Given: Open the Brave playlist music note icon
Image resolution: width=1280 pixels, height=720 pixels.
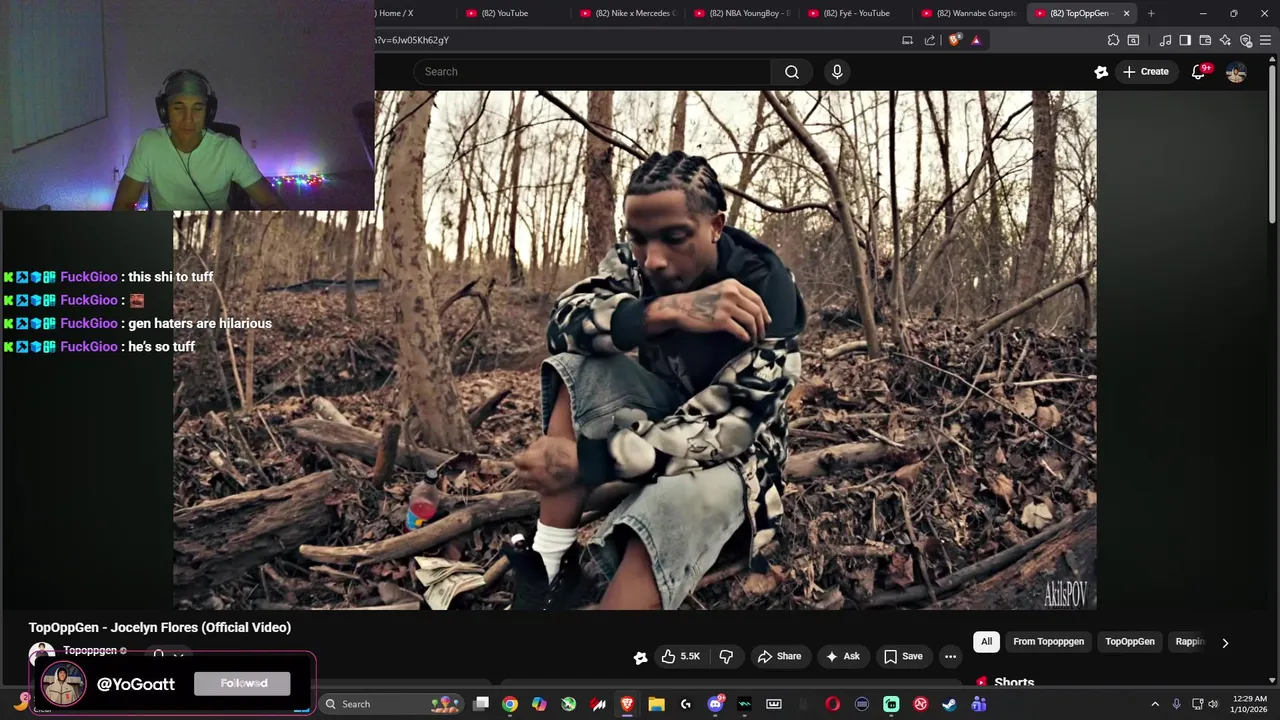Looking at the screenshot, I should [1165, 40].
